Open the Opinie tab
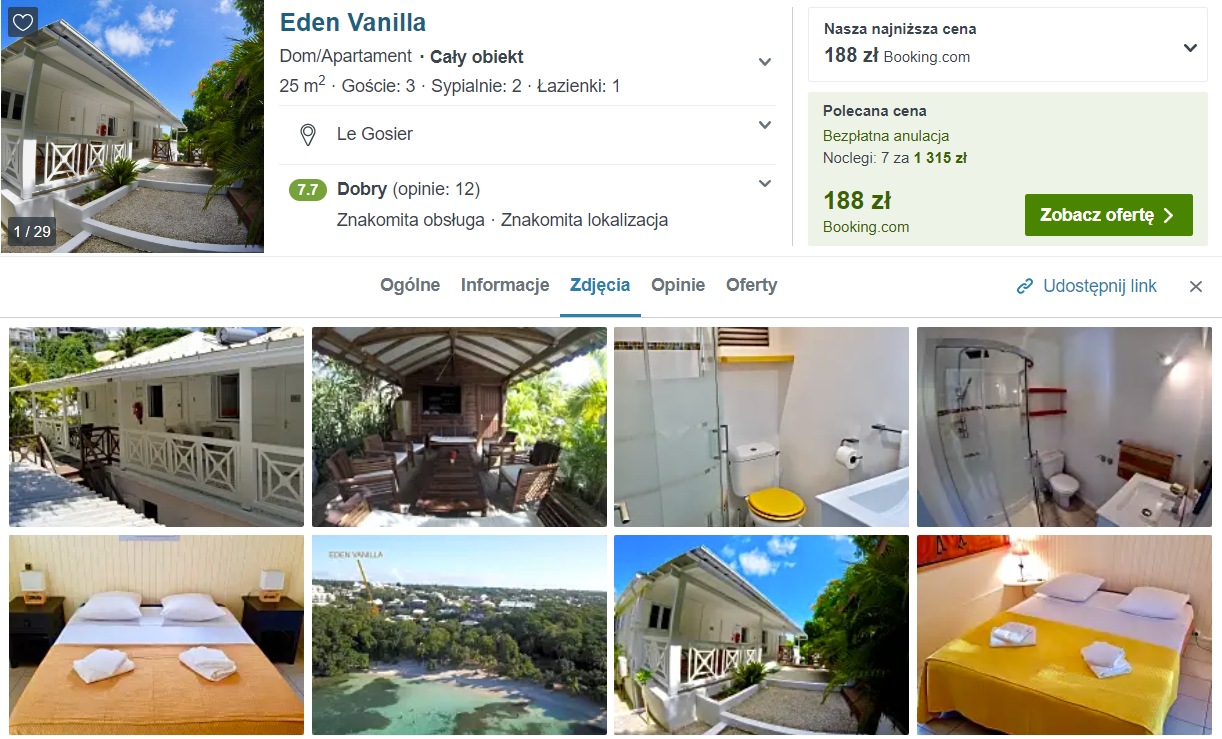The image size is (1222, 739). click(x=678, y=285)
